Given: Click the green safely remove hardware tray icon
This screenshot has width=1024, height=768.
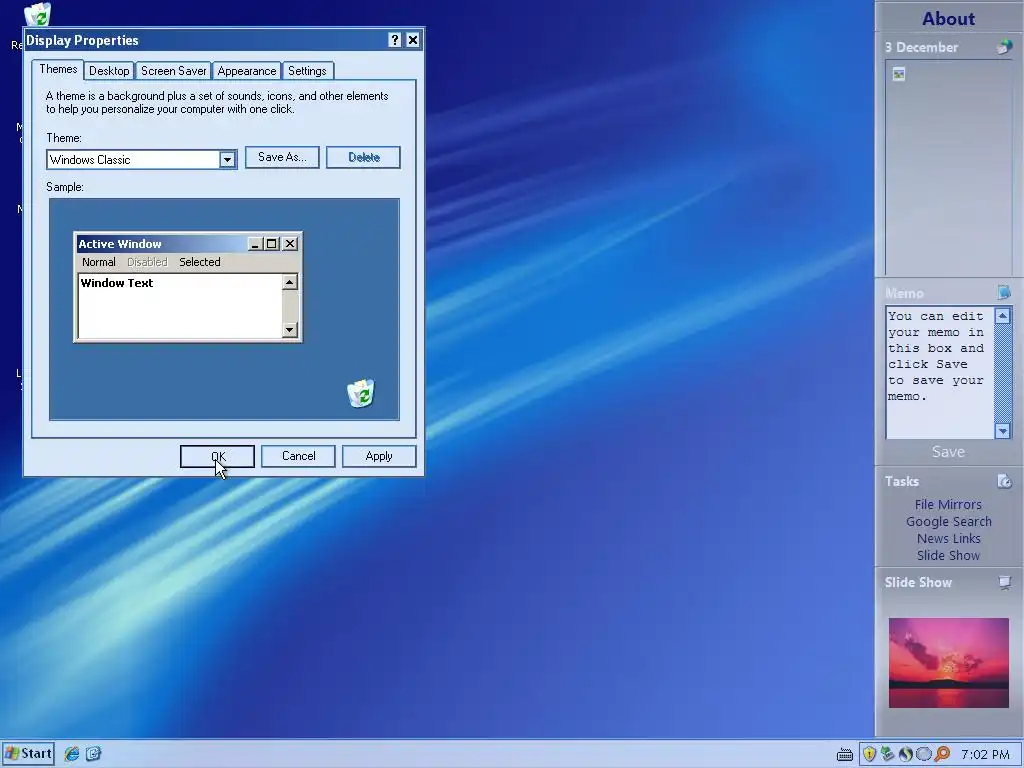Looking at the screenshot, I should point(887,754).
